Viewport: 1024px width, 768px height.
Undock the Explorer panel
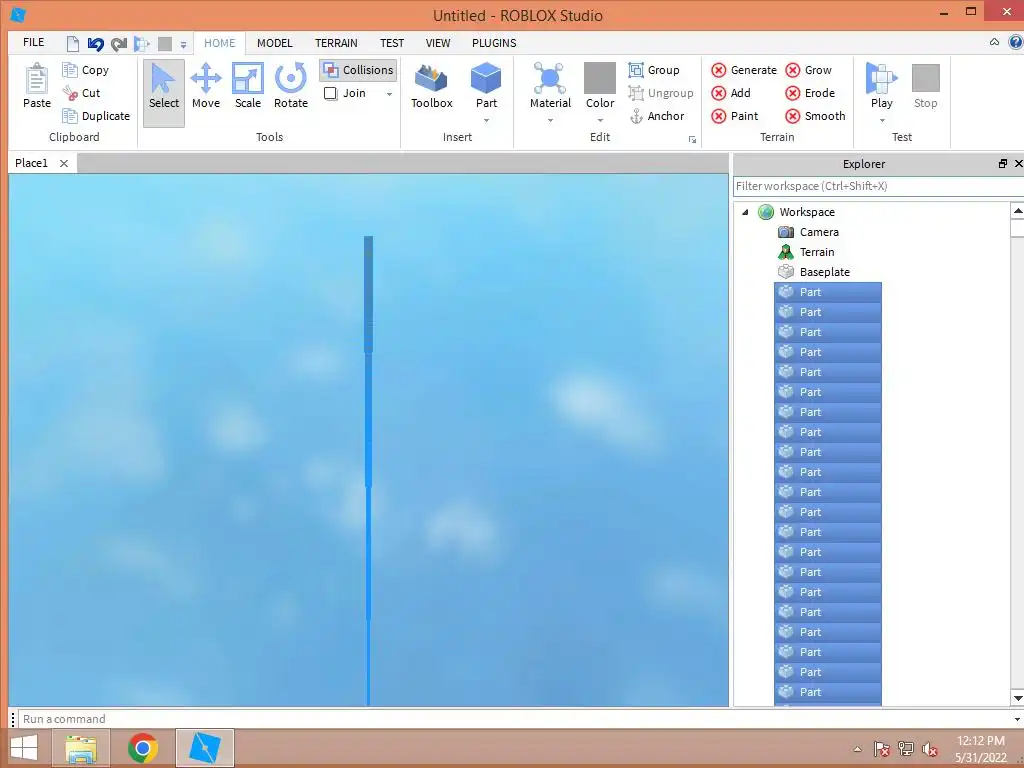[x=1002, y=164]
